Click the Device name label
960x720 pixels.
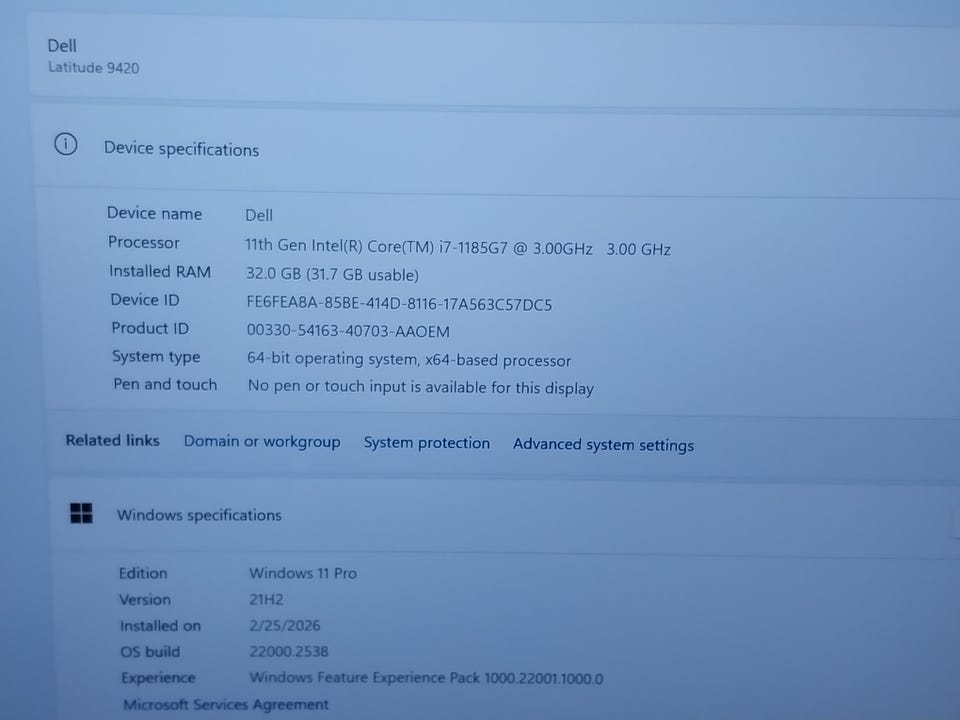(x=154, y=213)
